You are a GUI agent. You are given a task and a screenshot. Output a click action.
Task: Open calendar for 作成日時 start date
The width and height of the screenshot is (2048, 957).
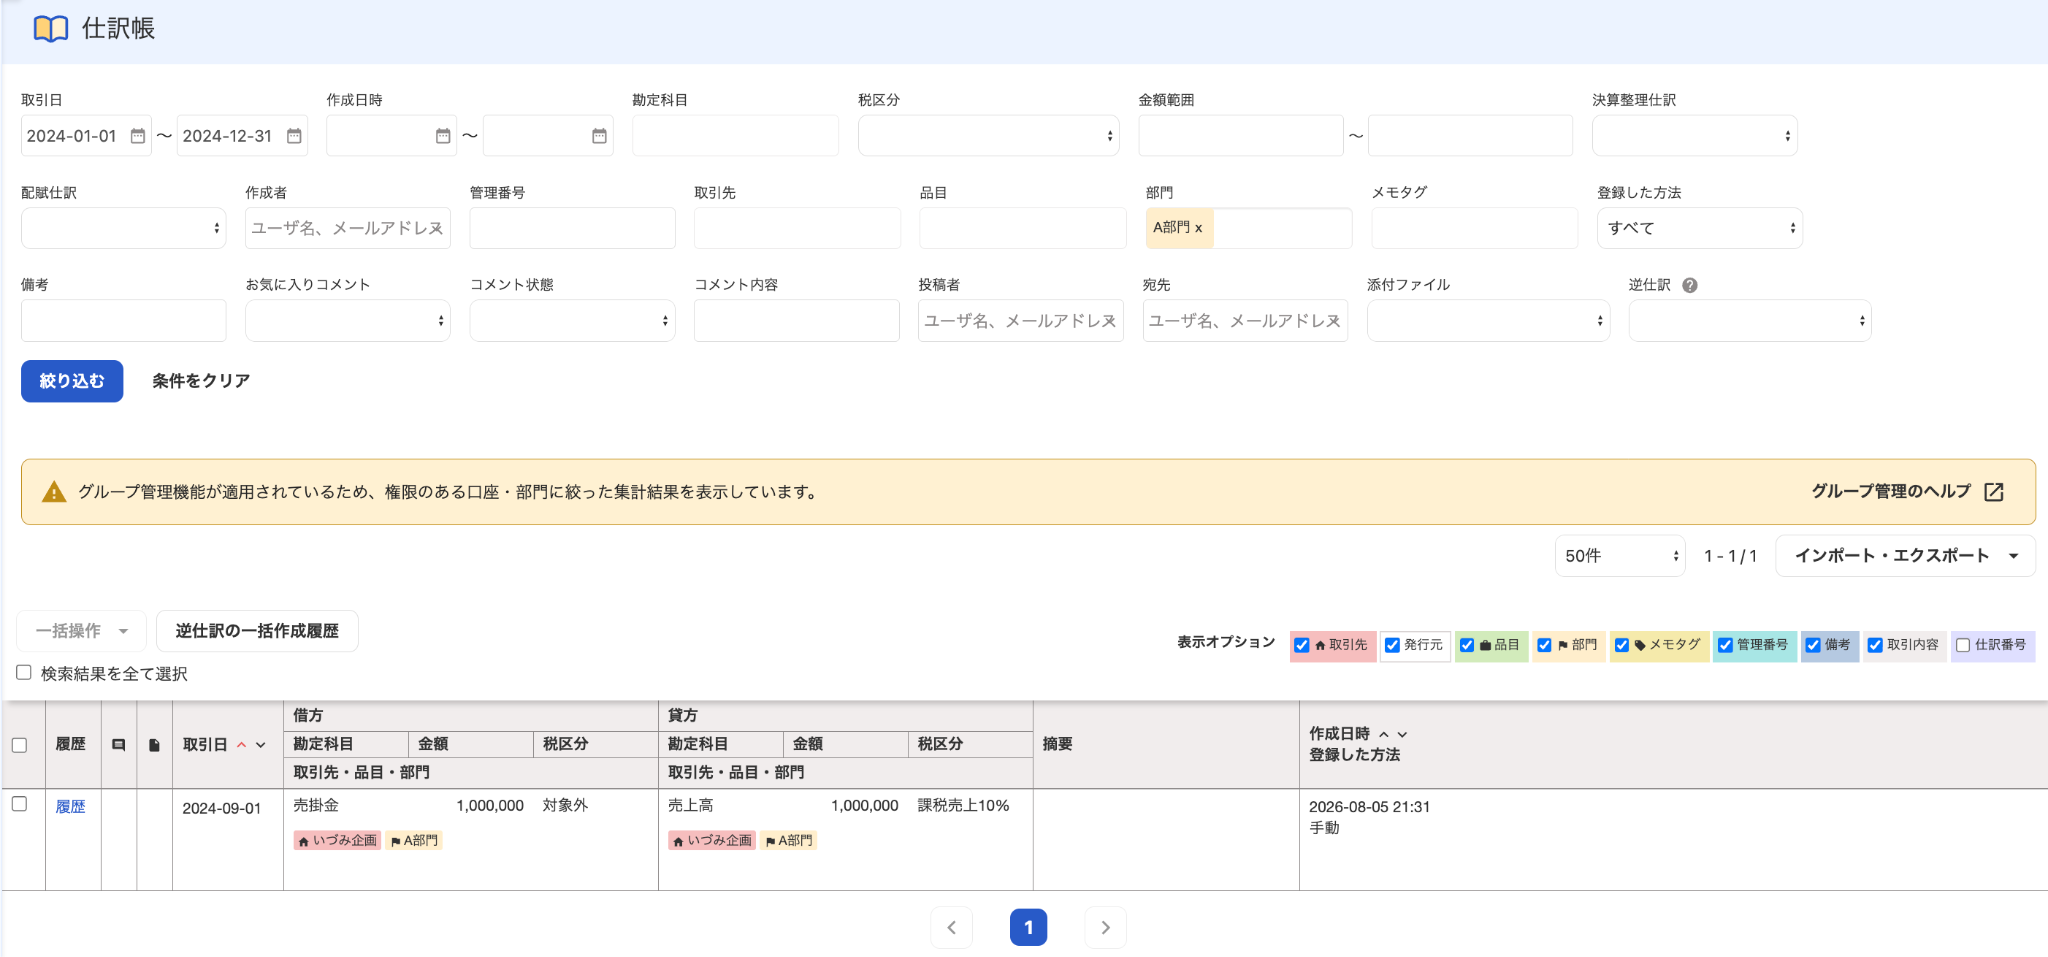443,136
